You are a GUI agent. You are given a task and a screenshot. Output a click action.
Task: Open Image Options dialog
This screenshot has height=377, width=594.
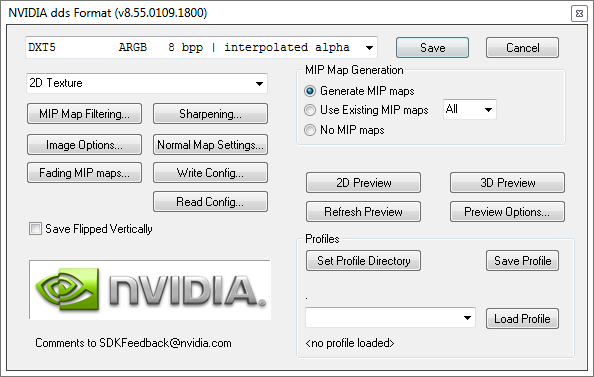[x=84, y=144]
